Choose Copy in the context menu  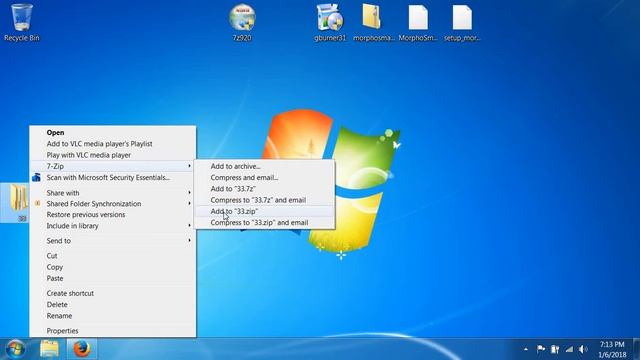click(113, 267)
